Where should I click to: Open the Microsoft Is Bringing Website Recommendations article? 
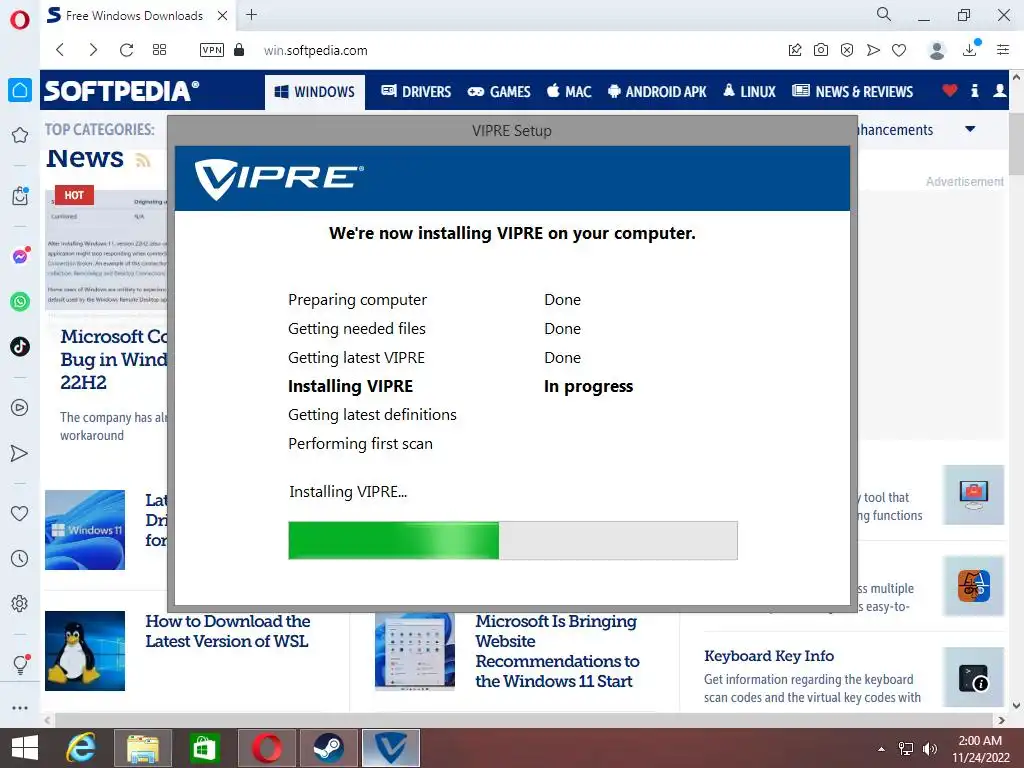click(x=557, y=651)
